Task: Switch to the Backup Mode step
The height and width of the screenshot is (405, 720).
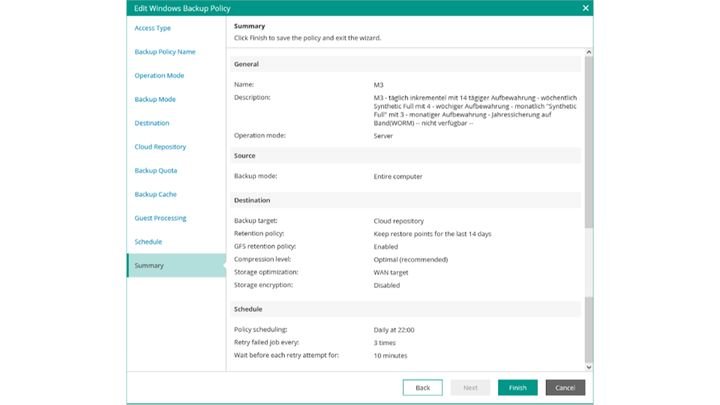Action: click(155, 99)
